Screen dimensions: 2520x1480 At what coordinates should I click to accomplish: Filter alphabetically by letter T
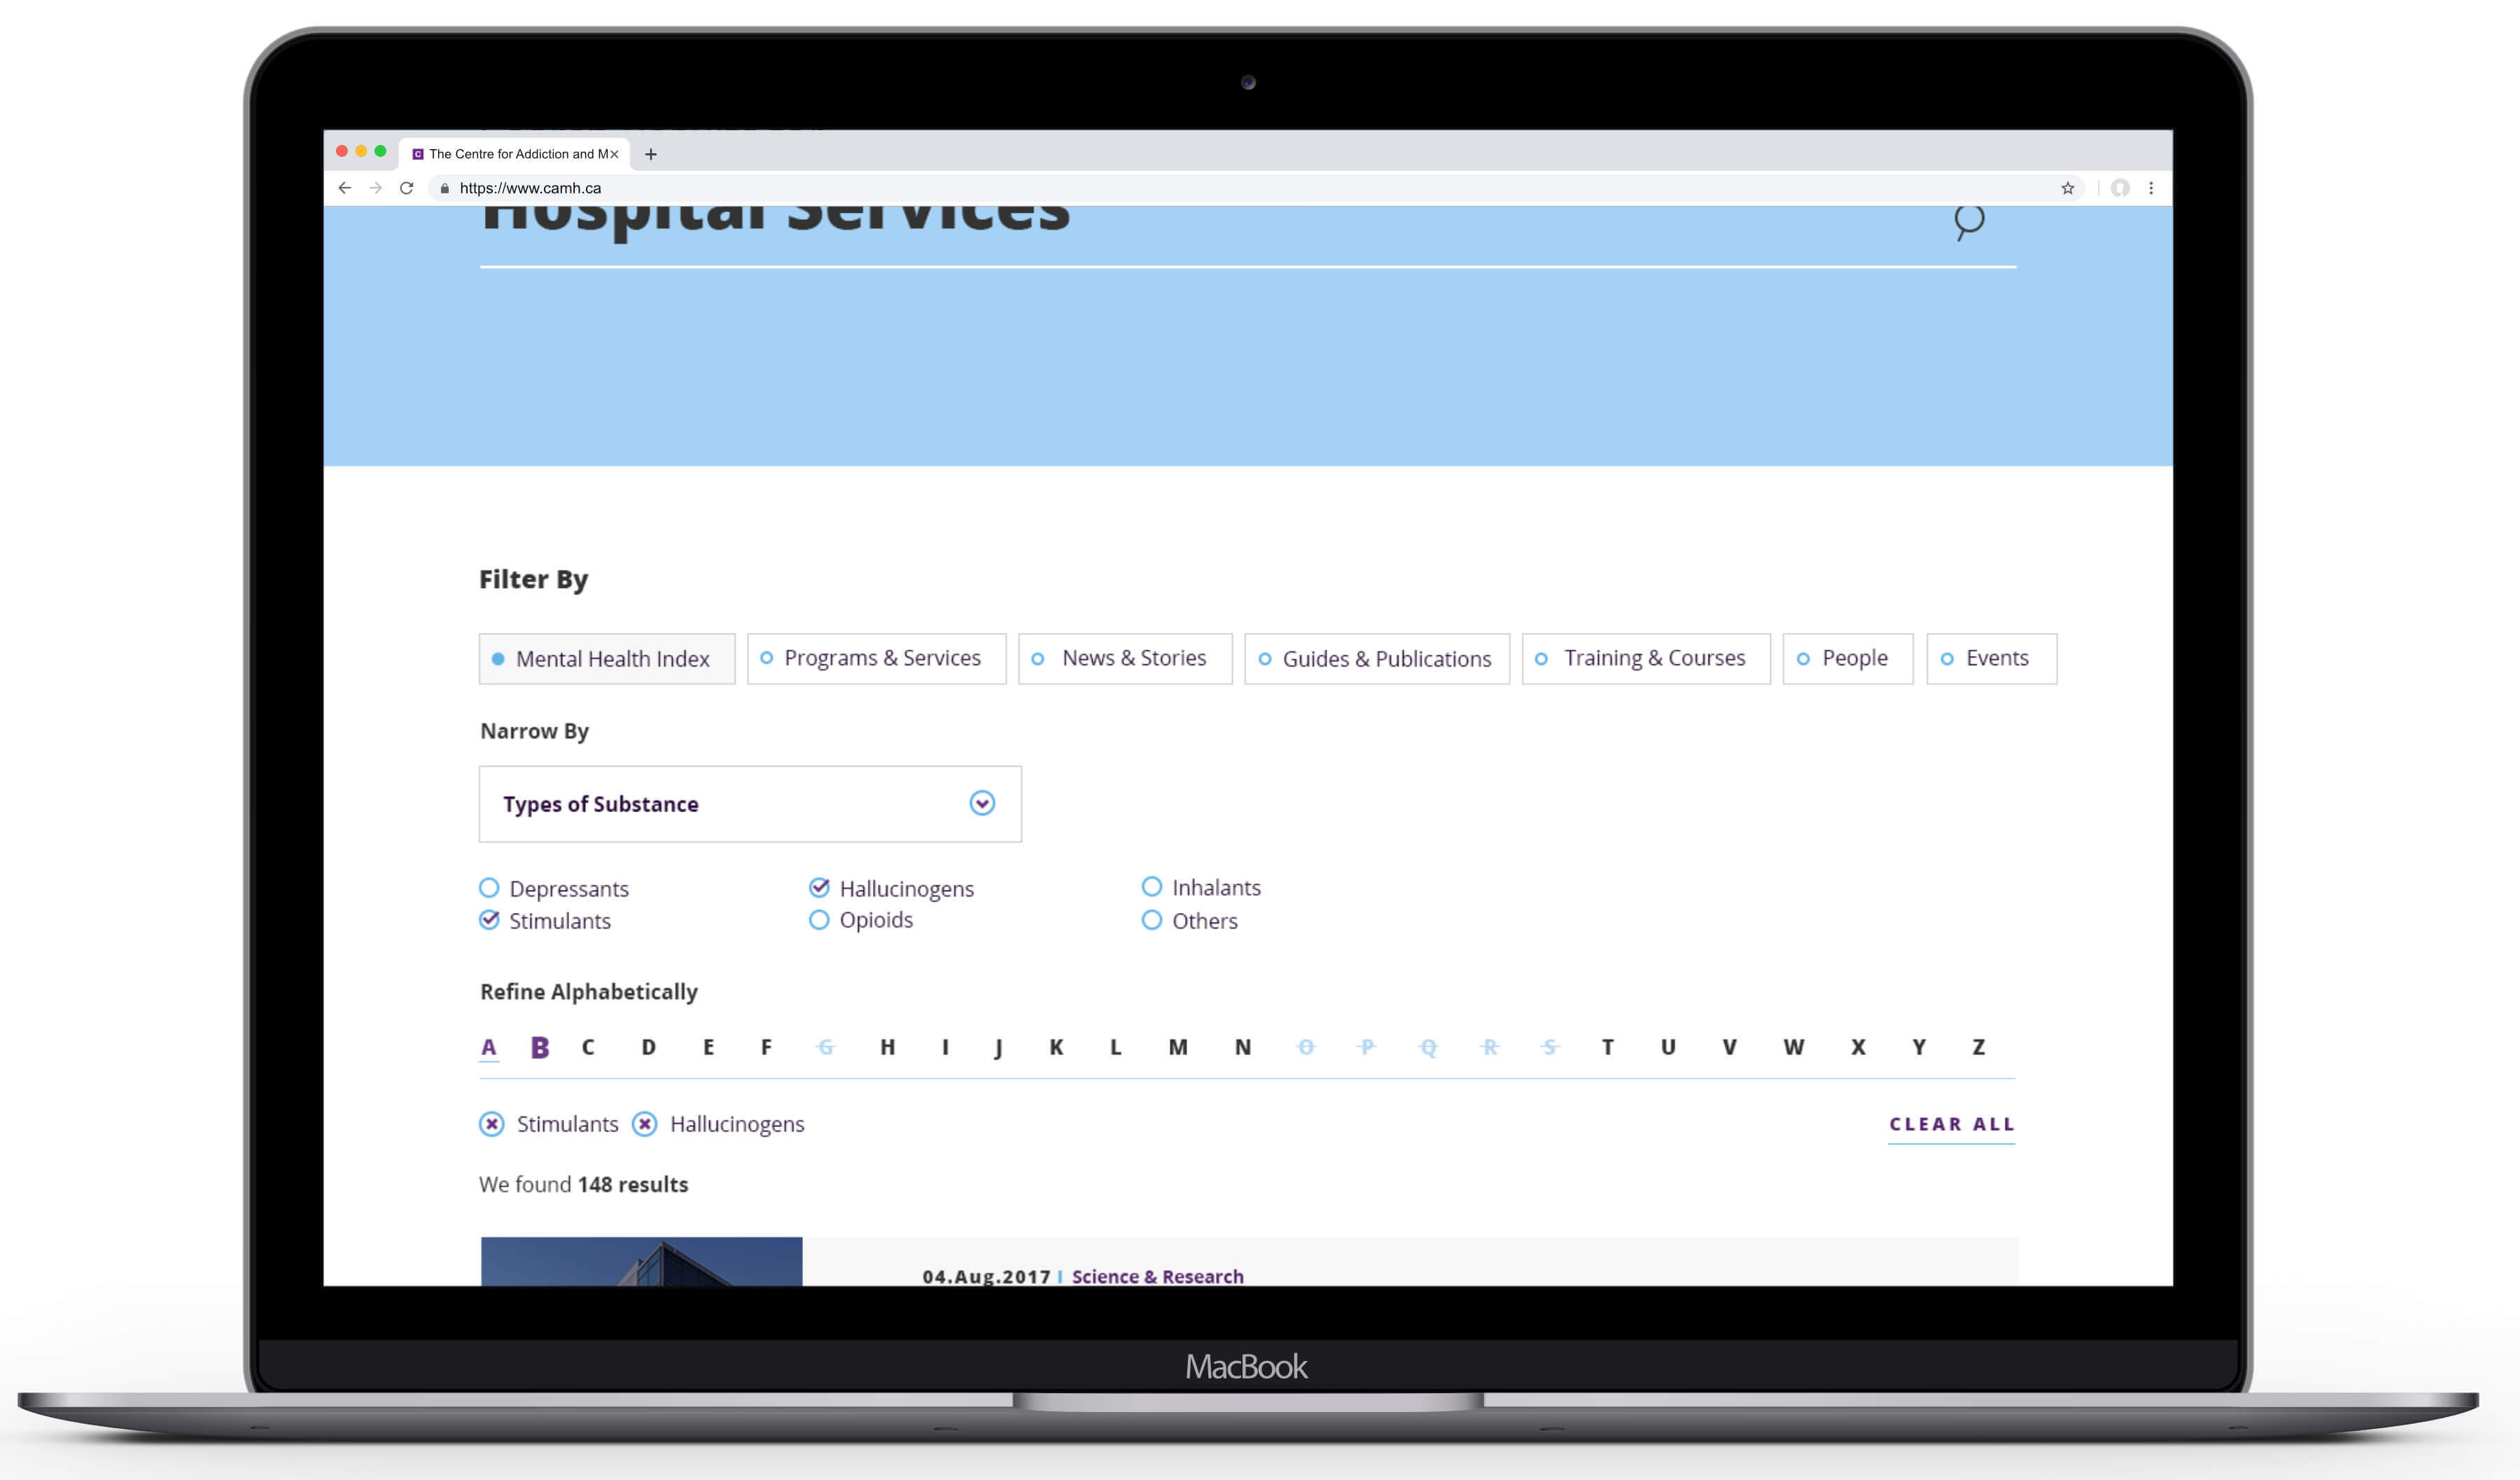(1607, 1047)
